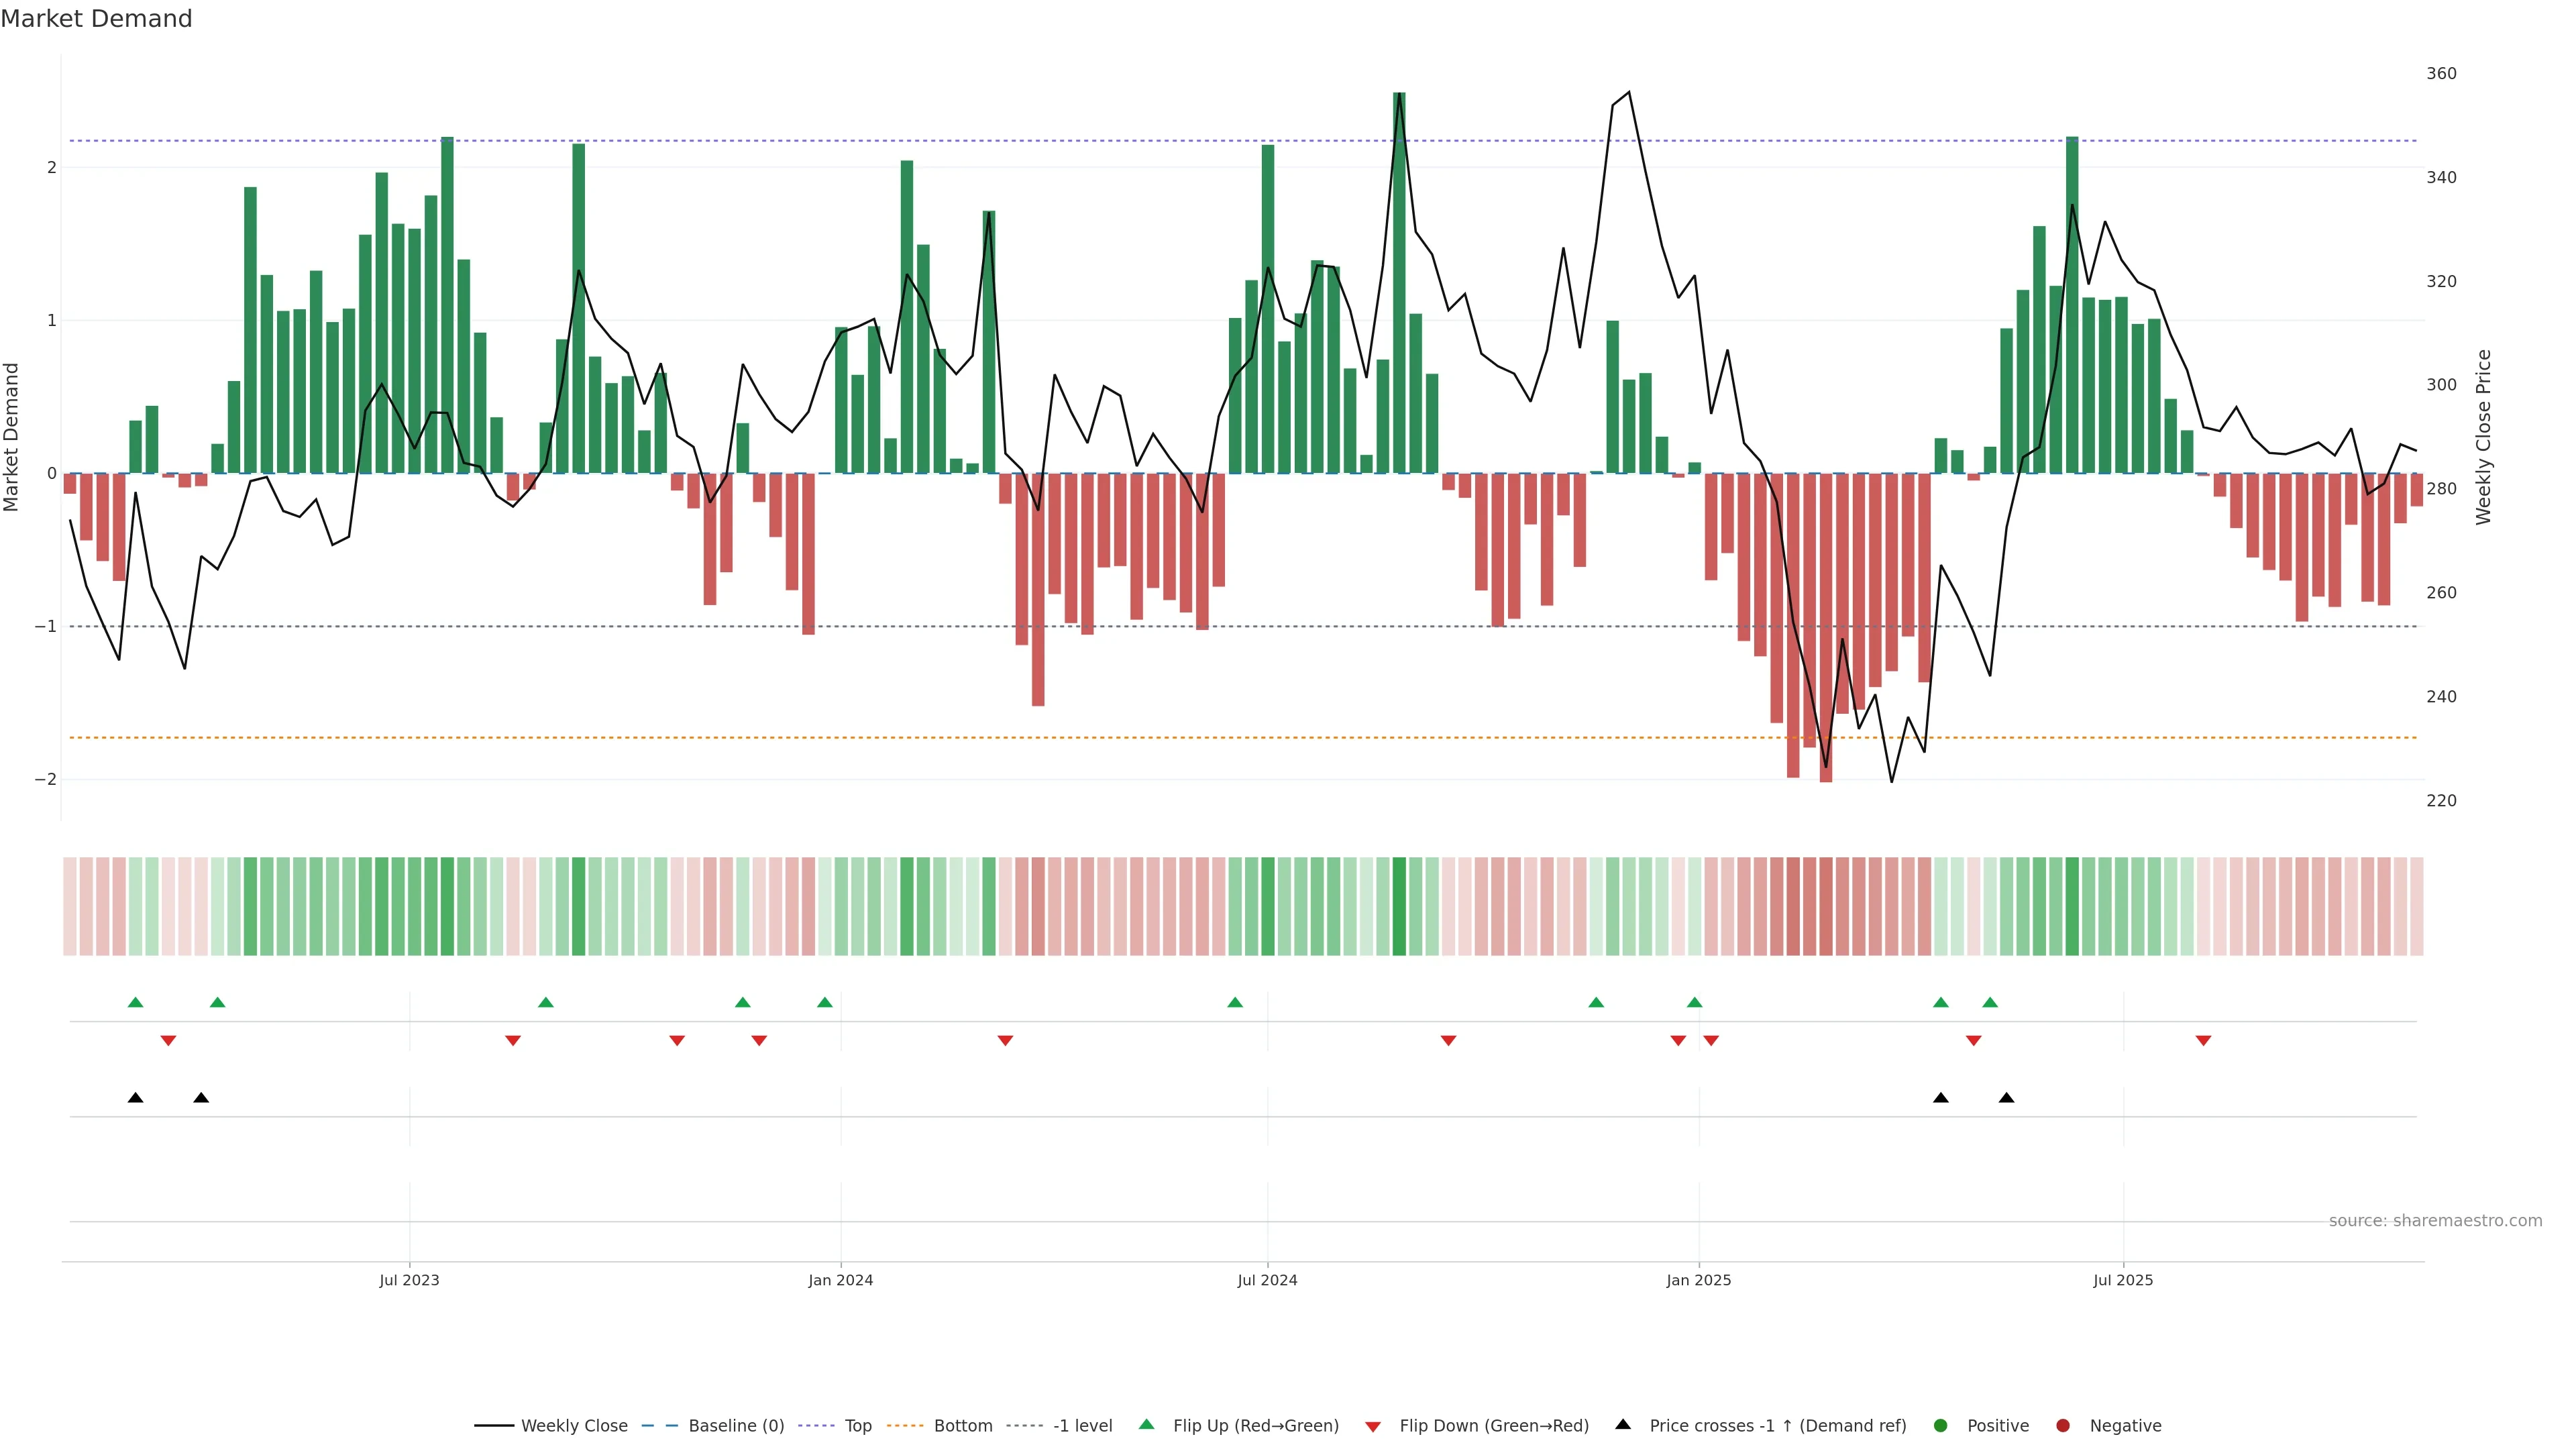This screenshot has width=2576, height=1449.
Task: Click the Jul 2023 x-axis label
Action: [x=409, y=1280]
